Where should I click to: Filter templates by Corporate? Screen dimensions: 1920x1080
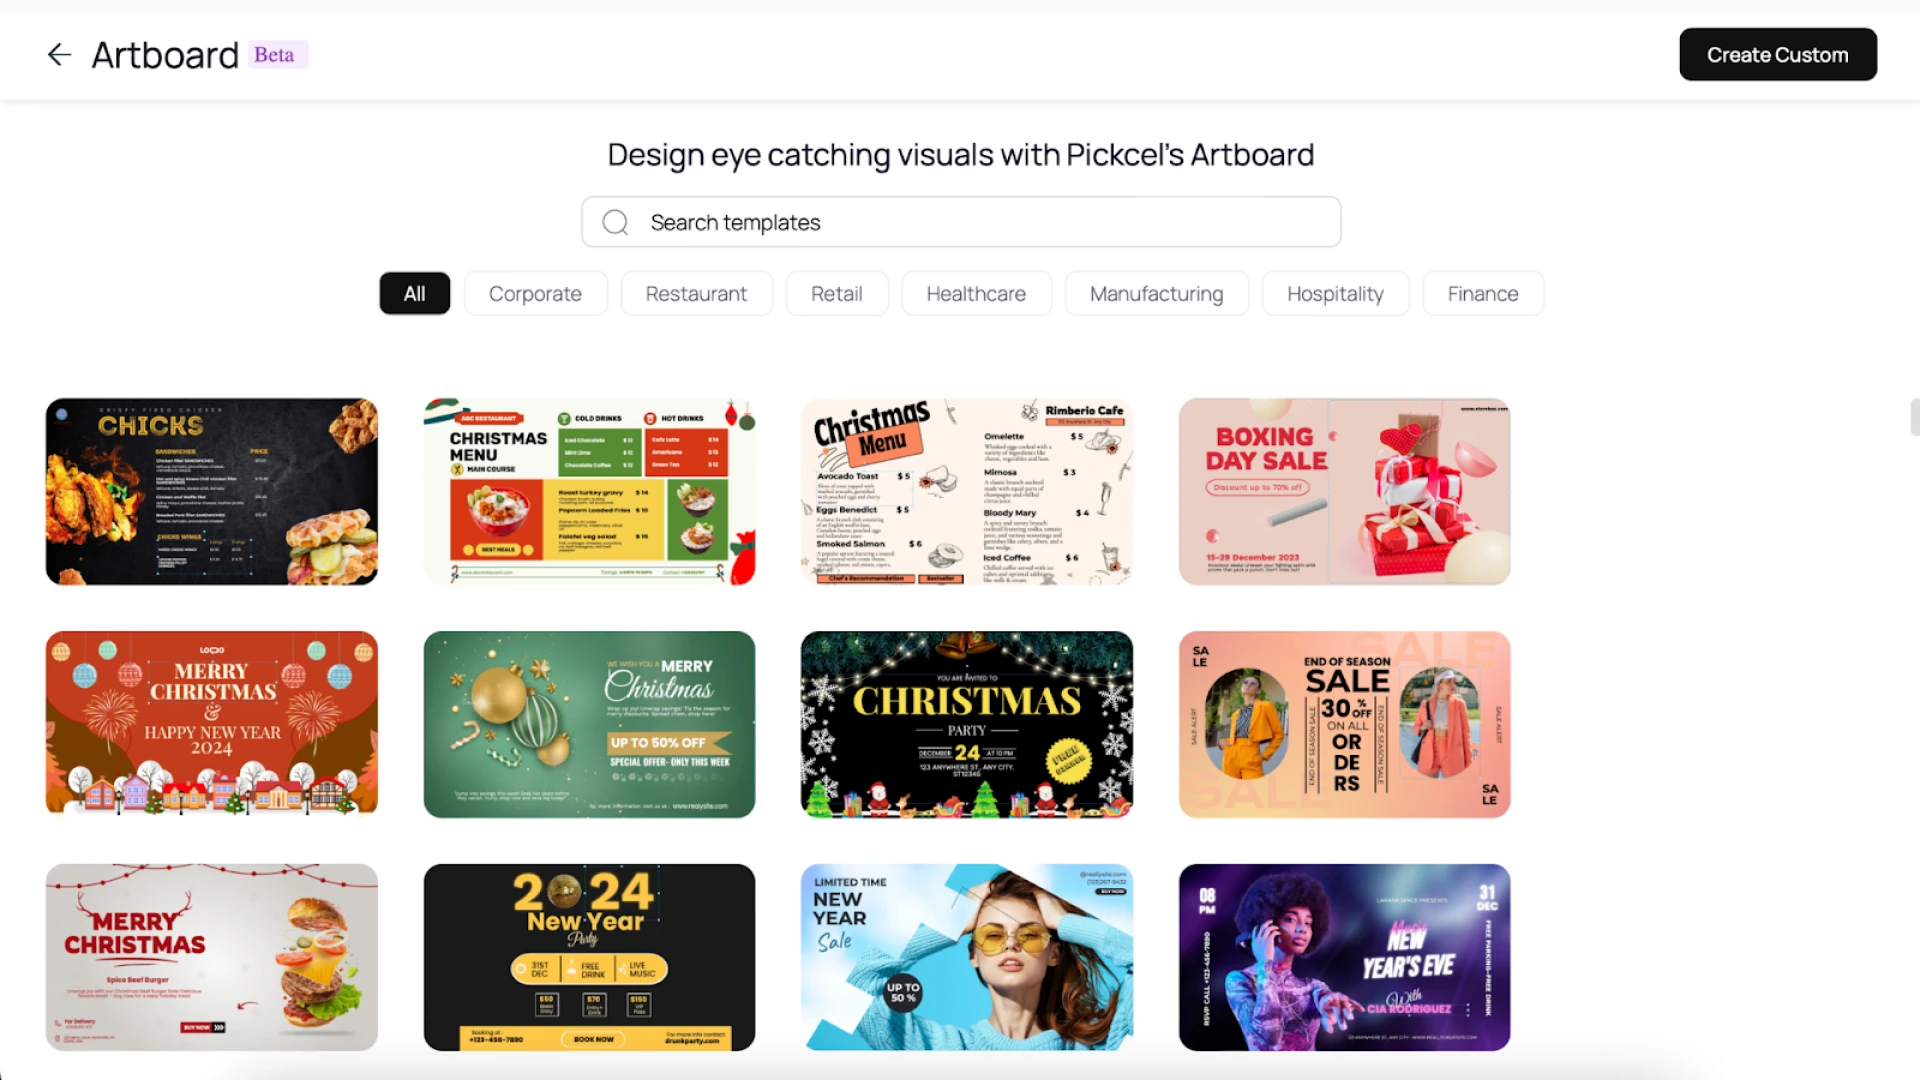coord(535,294)
